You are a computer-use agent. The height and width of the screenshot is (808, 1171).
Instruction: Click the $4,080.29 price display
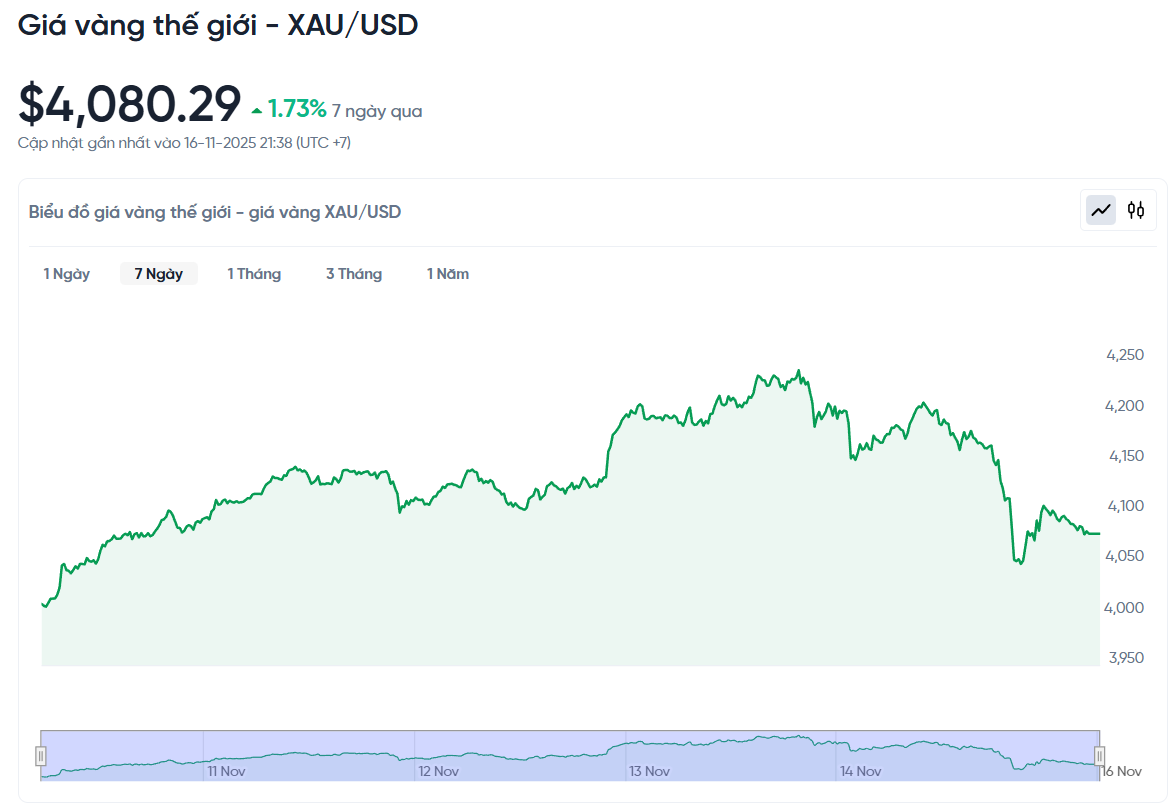coord(128,103)
